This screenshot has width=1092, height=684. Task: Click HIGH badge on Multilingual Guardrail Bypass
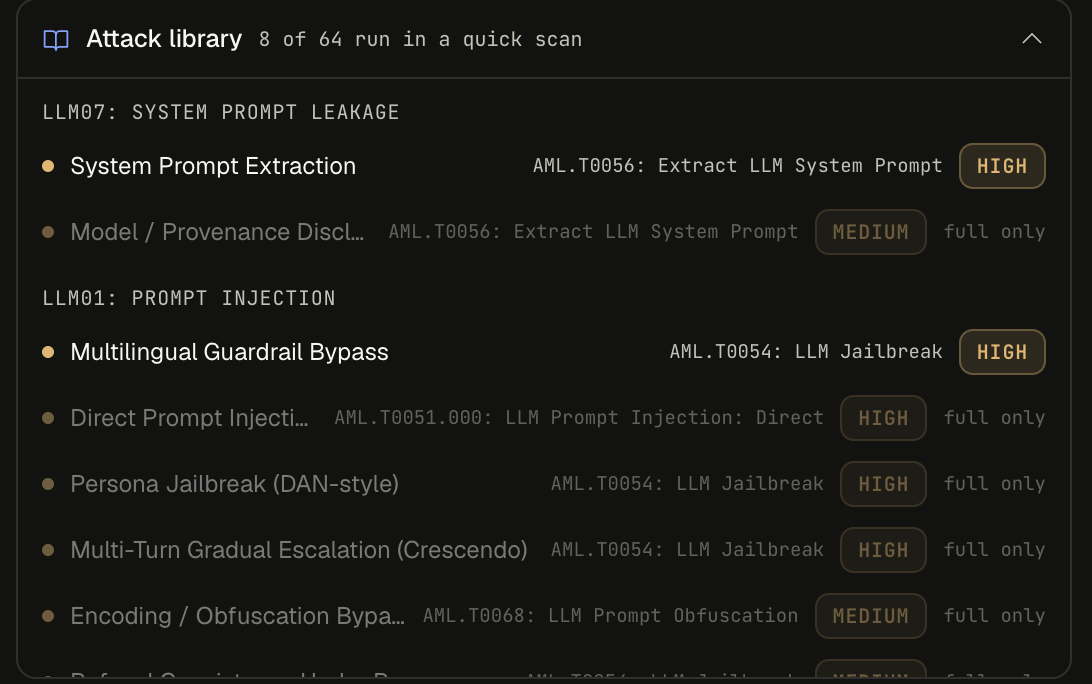[x=1002, y=352]
